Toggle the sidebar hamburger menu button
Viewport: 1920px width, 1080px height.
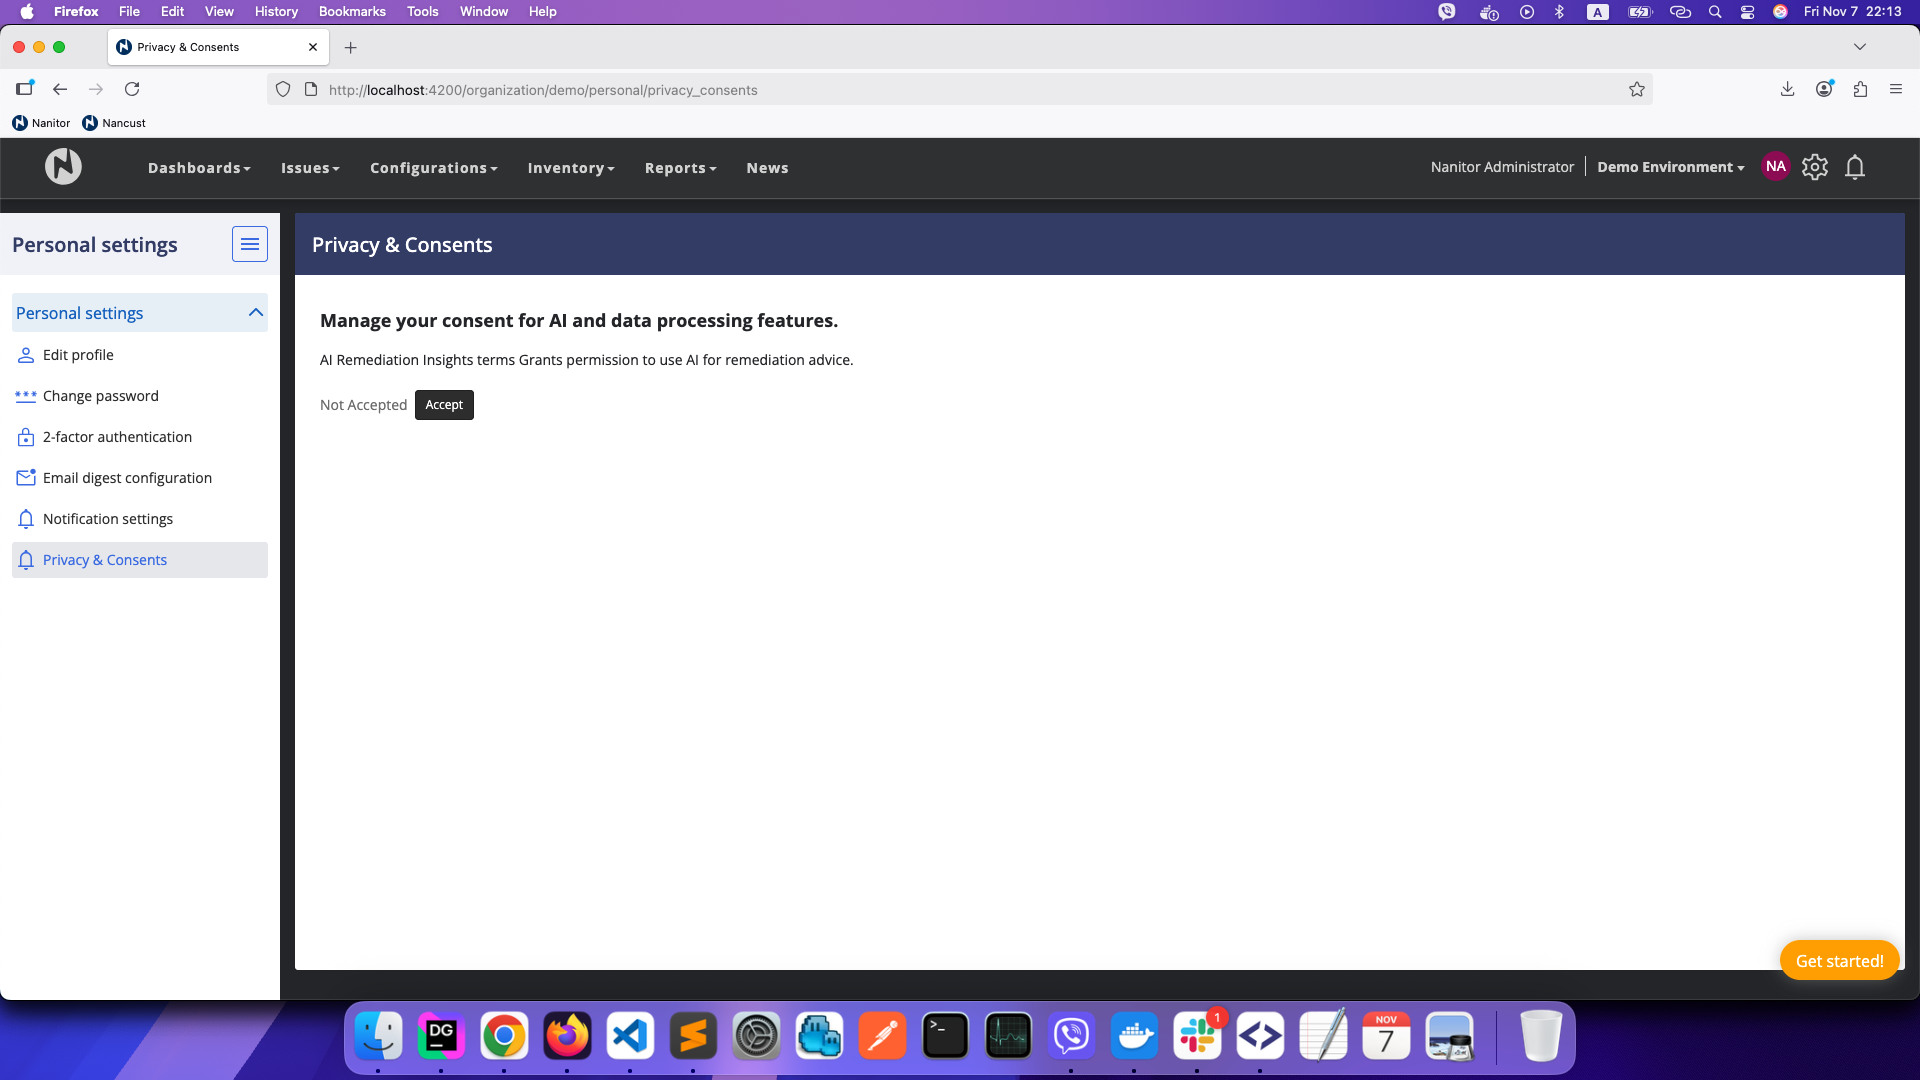click(x=250, y=244)
